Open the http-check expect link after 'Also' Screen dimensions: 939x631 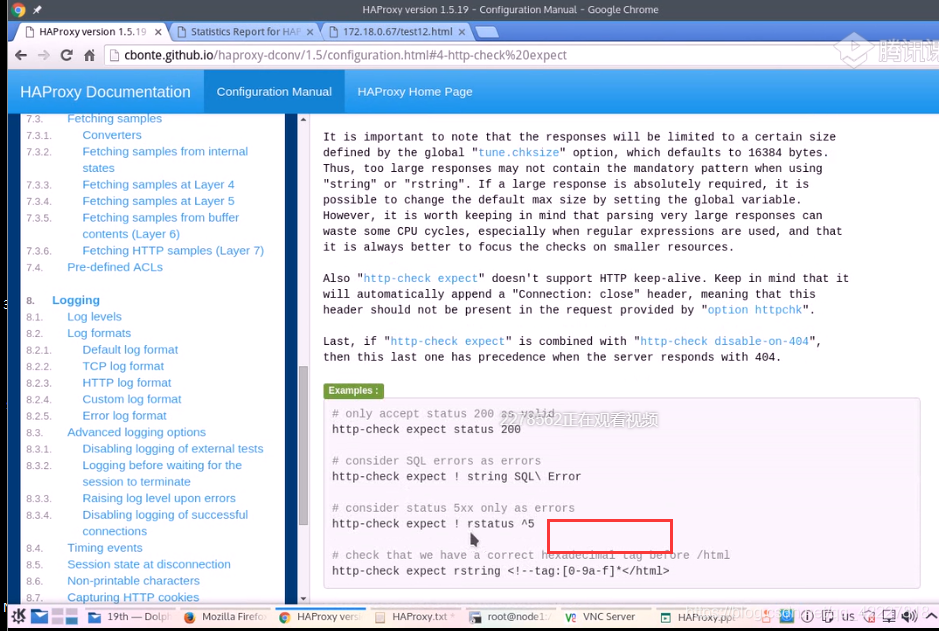(421, 278)
